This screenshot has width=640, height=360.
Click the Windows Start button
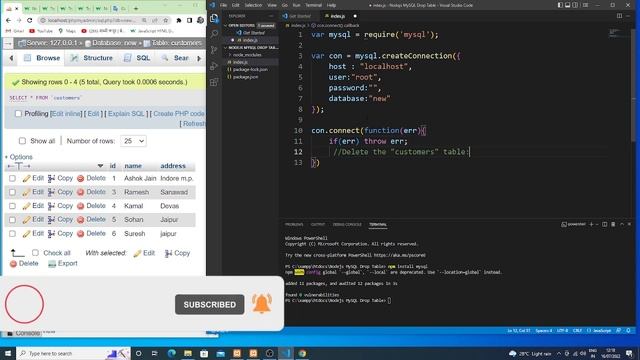(8, 353)
